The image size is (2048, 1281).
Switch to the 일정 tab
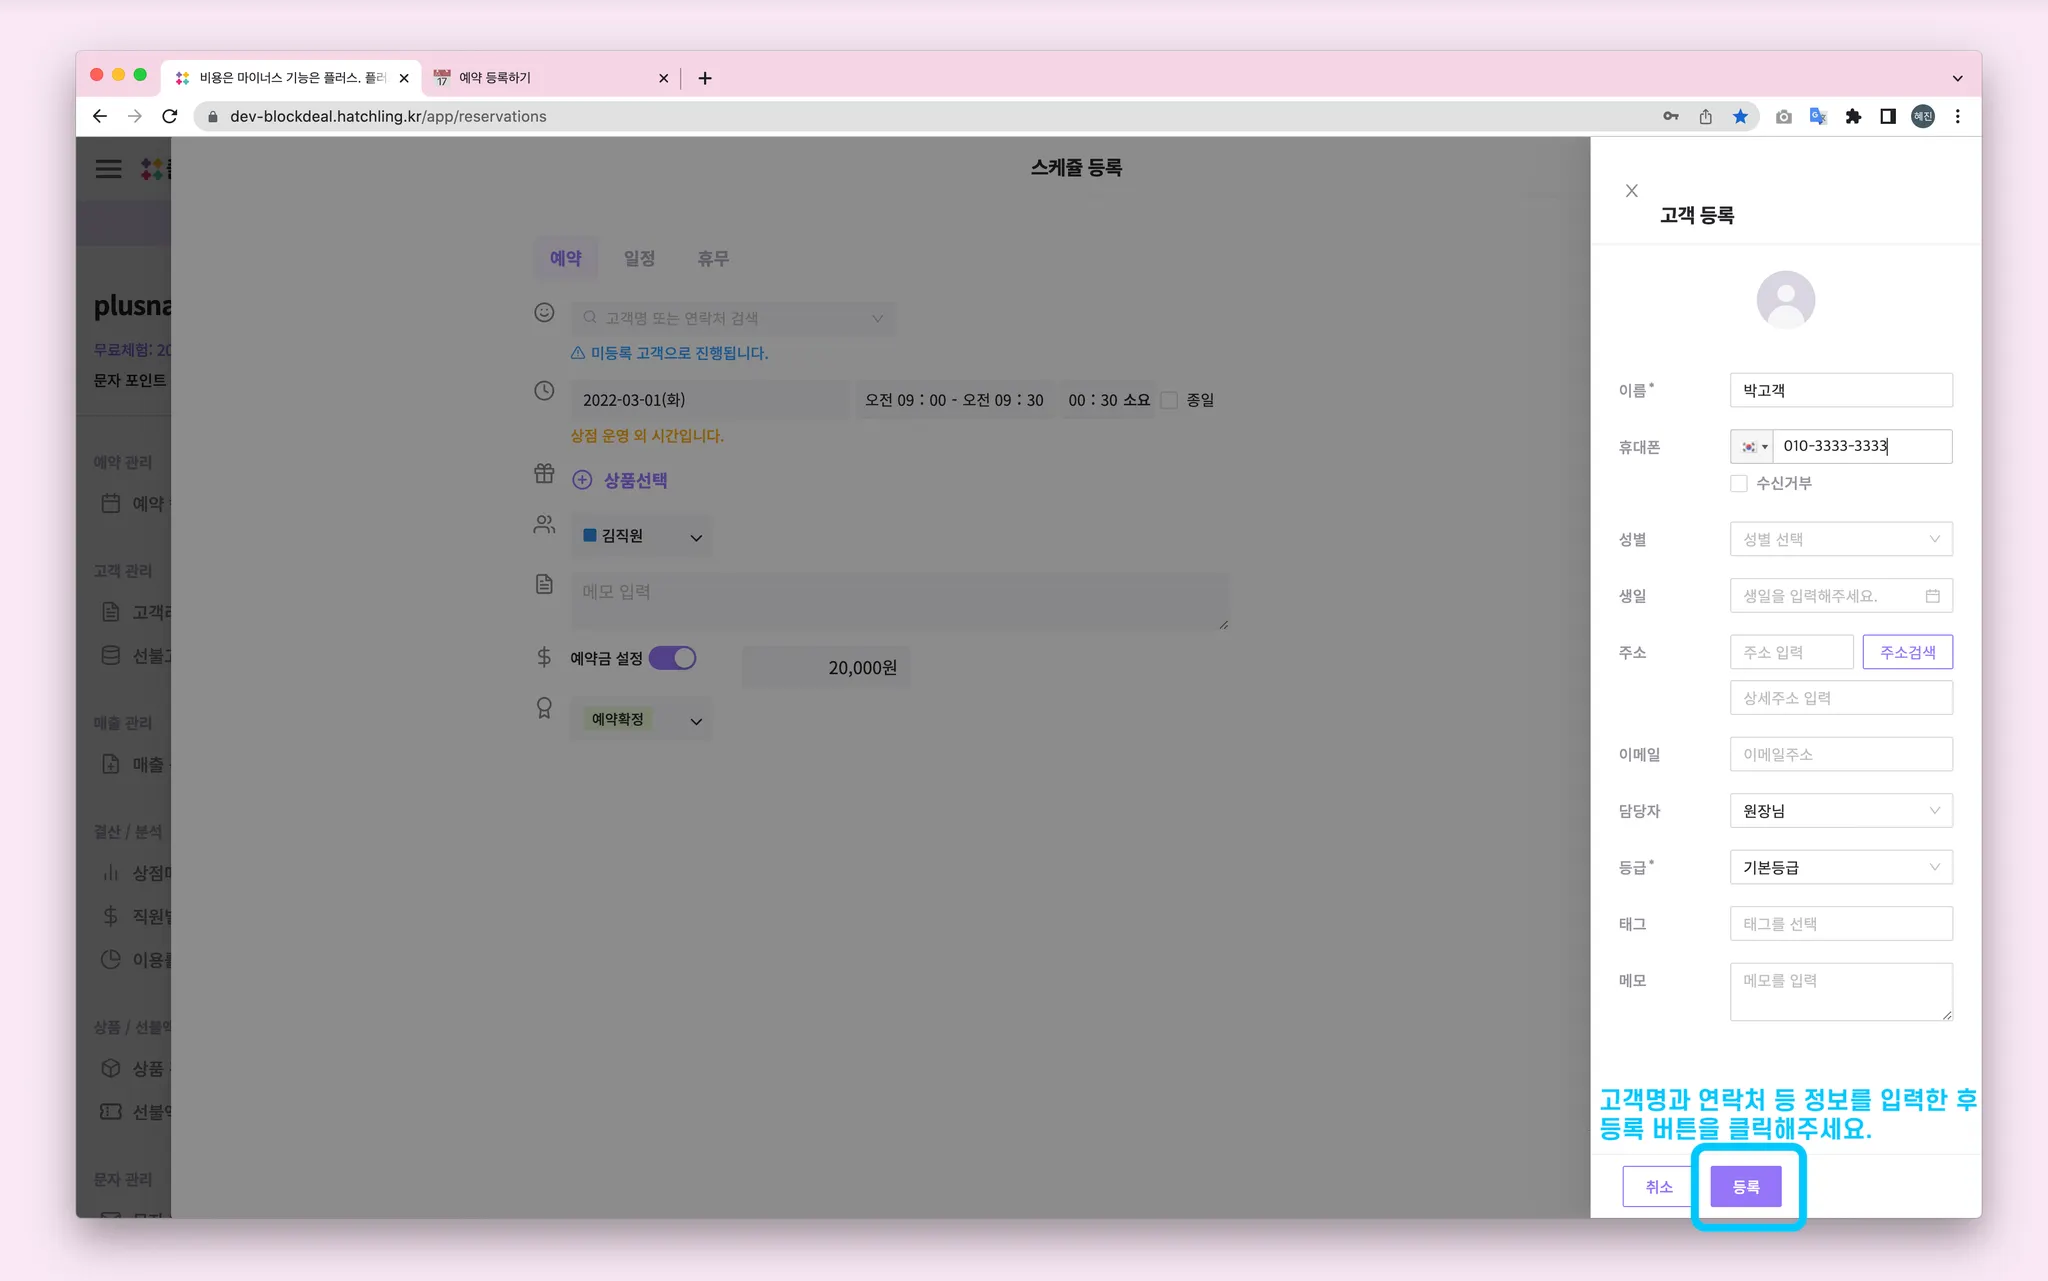(x=639, y=258)
